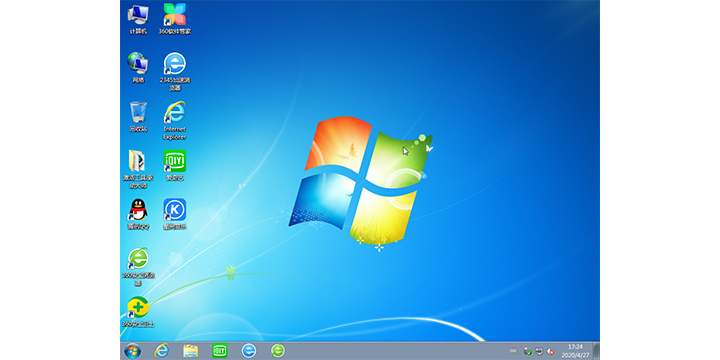Select the Network (网络) desktop icon
The height and width of the screenshot is (360, 720).
[x=138, y=68]
